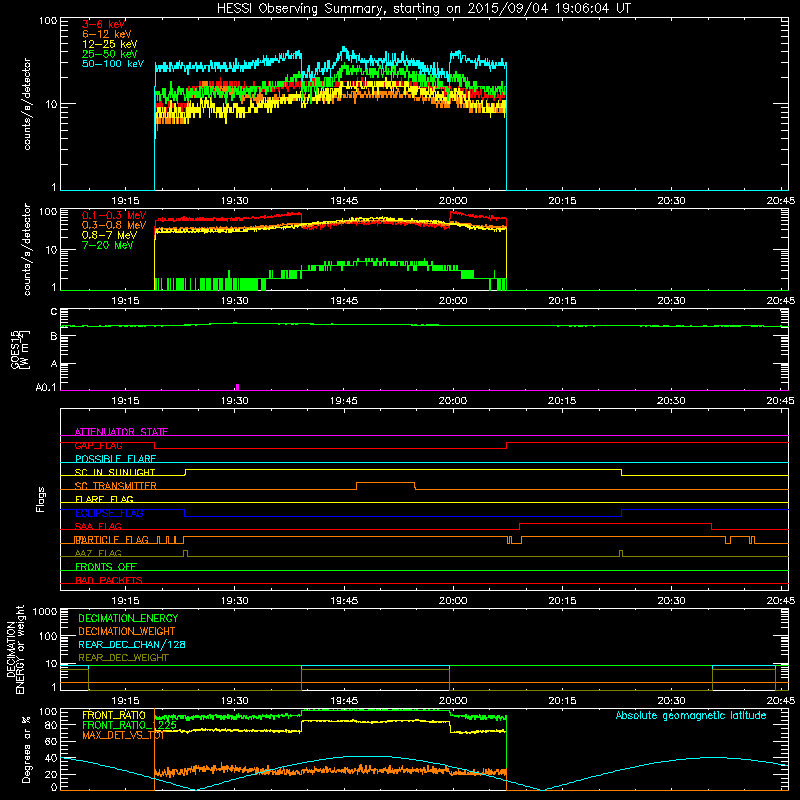
Task: Click the REAR_DEC_CHAN/128 legend entry
Action: [x=132, y=644]
